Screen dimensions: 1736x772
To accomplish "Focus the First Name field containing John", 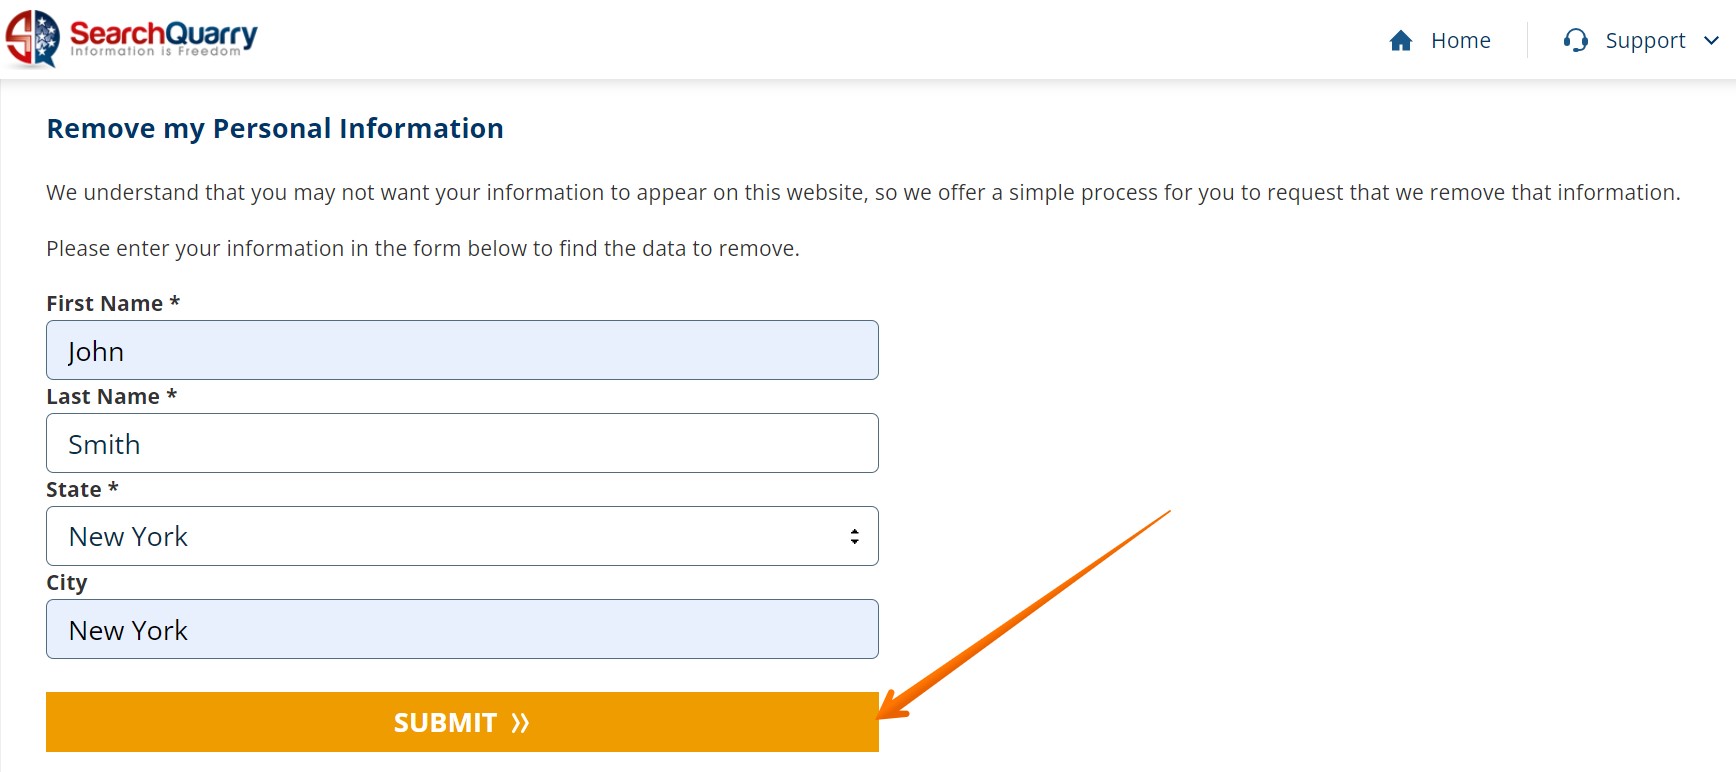I will [x=462, y=351].
